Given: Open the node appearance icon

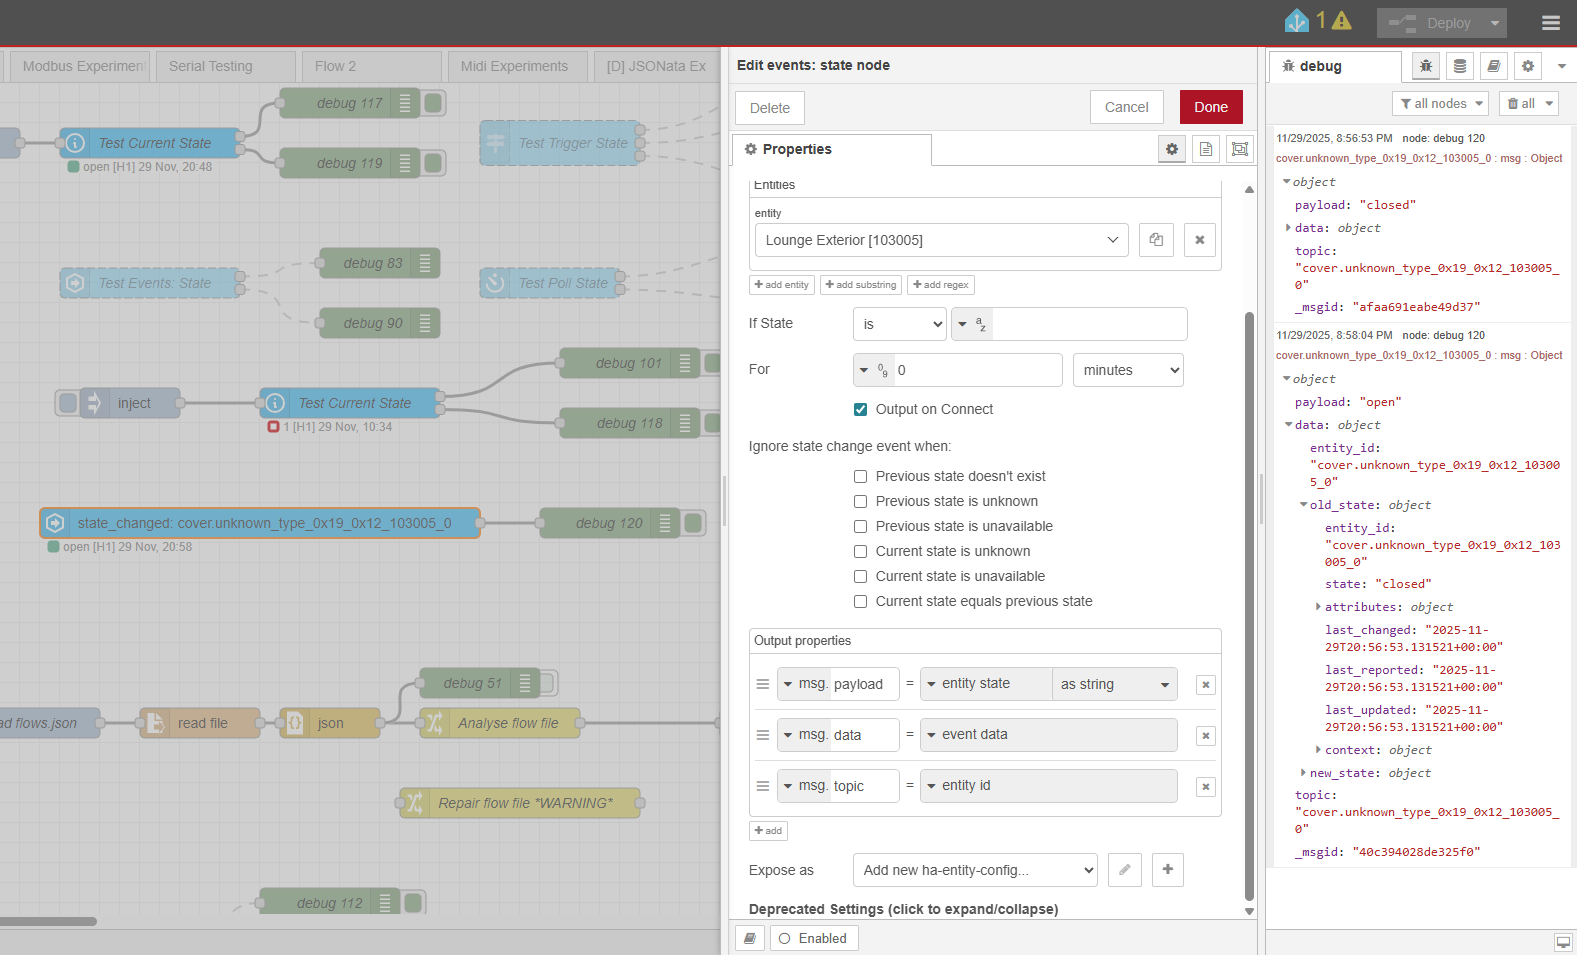Looking at the screenshot, I should (x=1240, y=149).
